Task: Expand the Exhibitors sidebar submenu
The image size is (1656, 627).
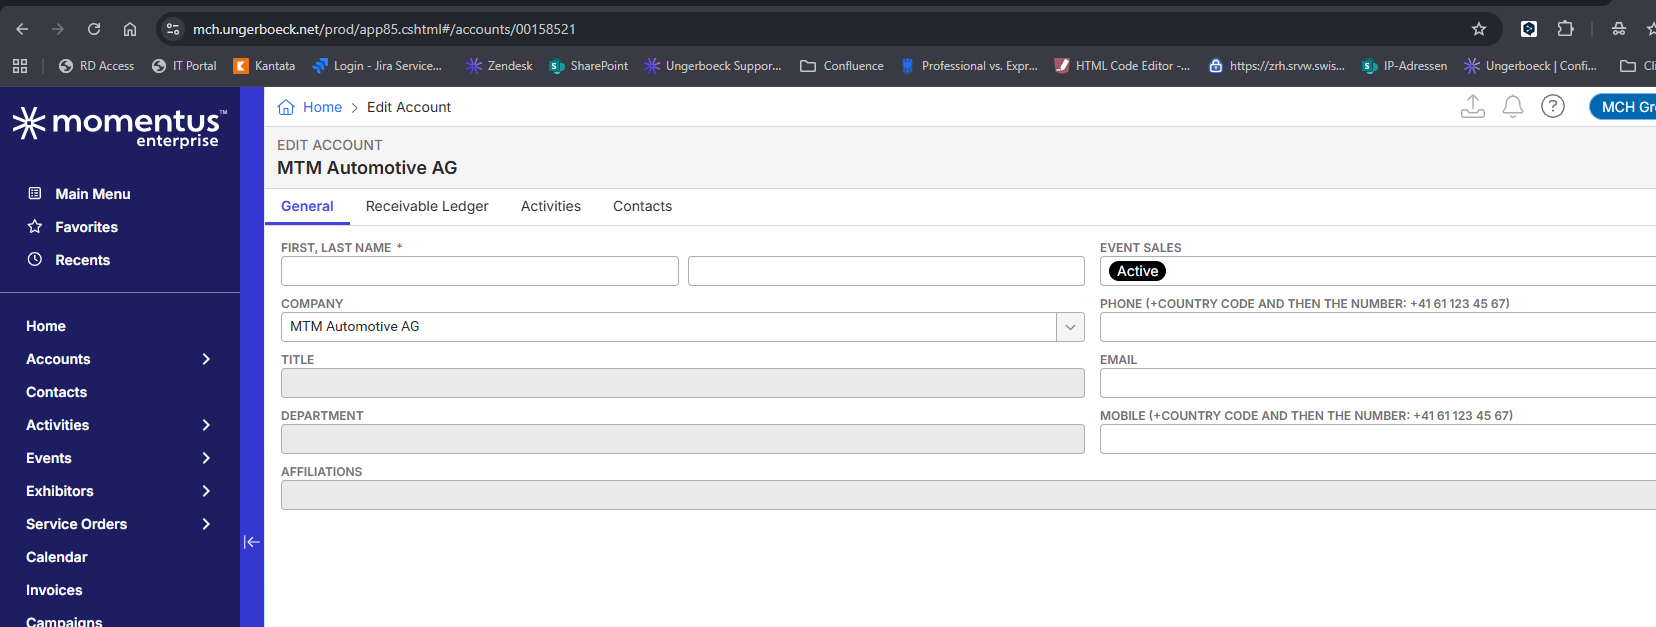Action: (x=206, y=491)
